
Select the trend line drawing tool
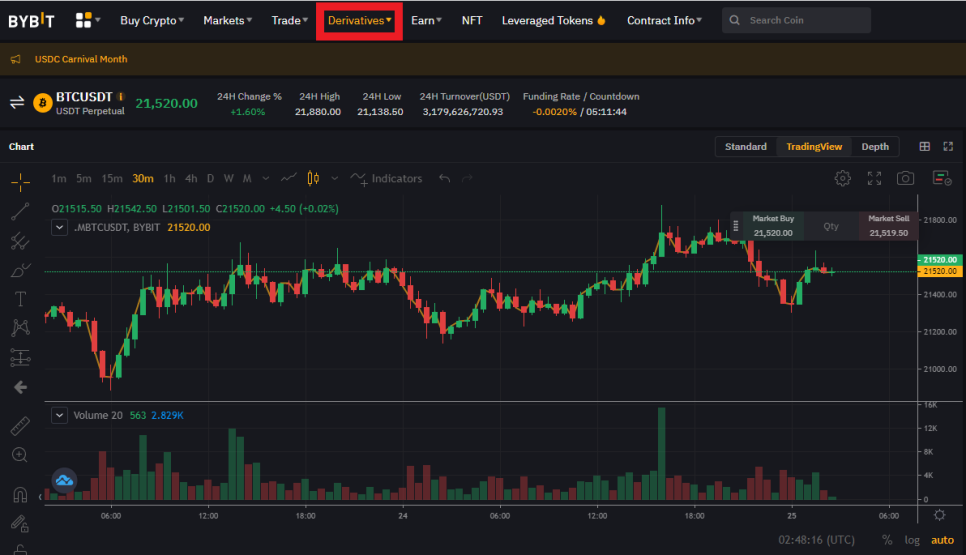click(x=20, y=211)
